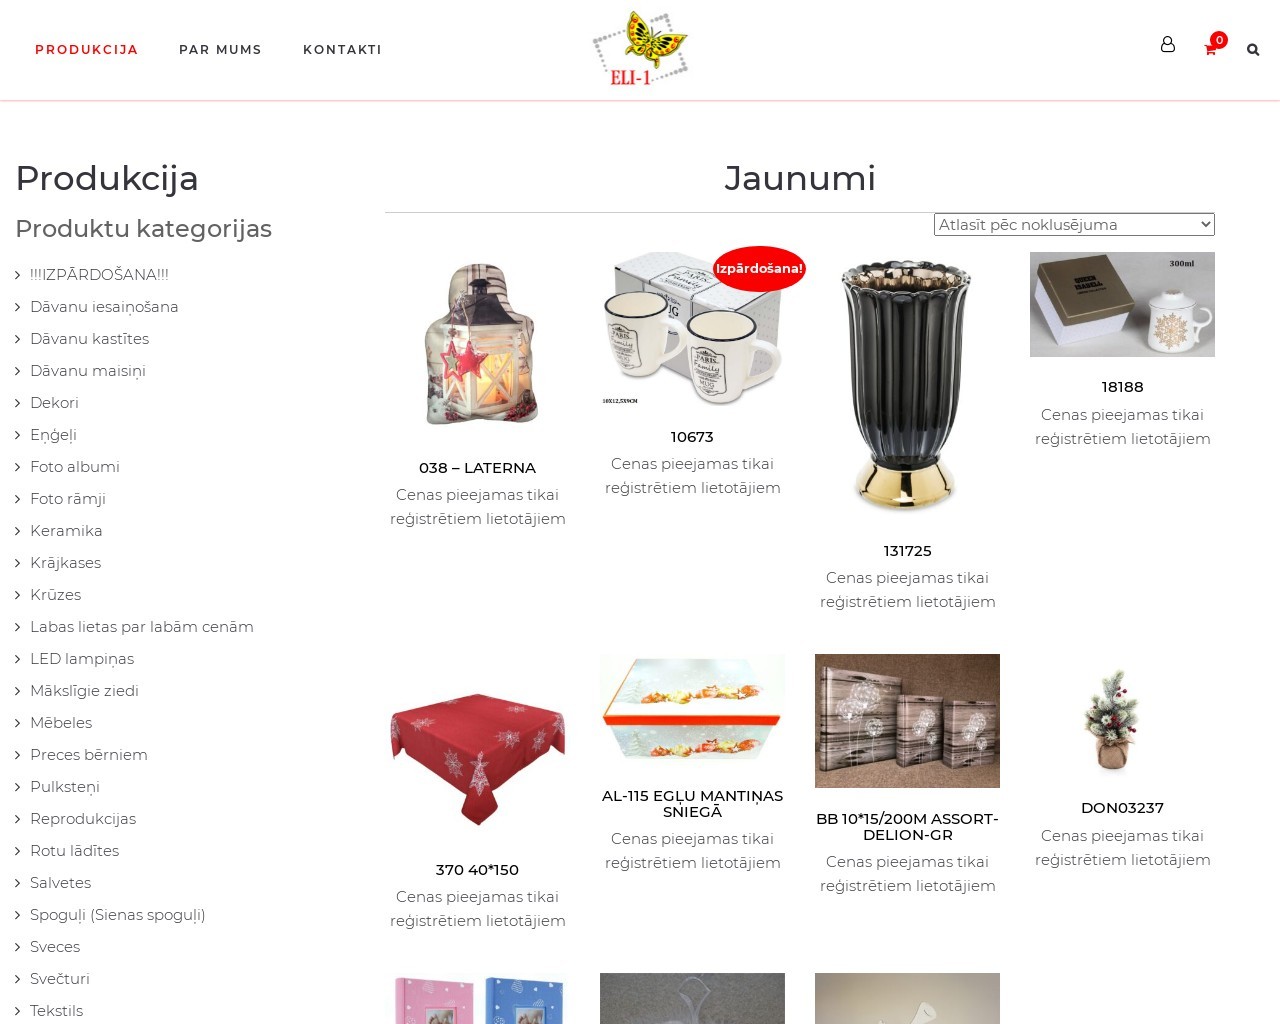The height and width of the screenshot is (1024, 1280).
Task: Click the black vase 131725 image
Action: coord(907,387)
